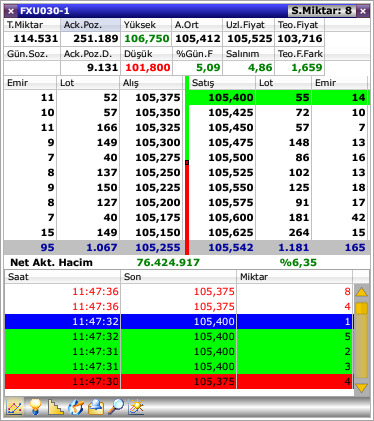Select the blue trade row at 11:47:32
374x421 pixels.
pyautogui.click(x=179, y=321)
